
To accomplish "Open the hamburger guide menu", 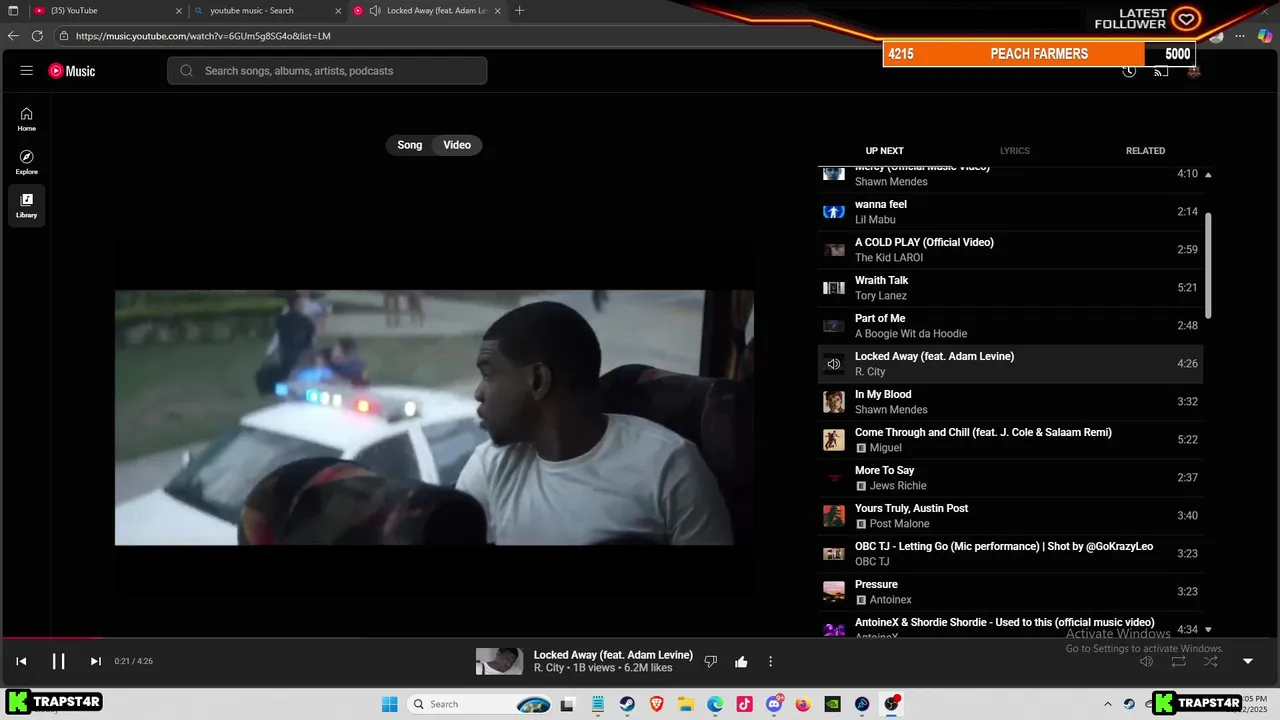I will click(27, 71).
